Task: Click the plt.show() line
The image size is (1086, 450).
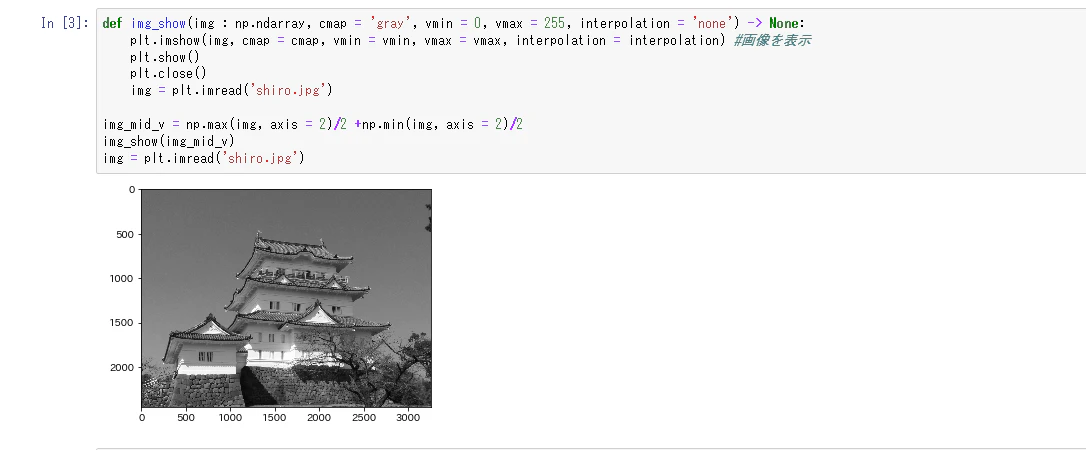Action: pyautogui.click(x=165, y=57)
